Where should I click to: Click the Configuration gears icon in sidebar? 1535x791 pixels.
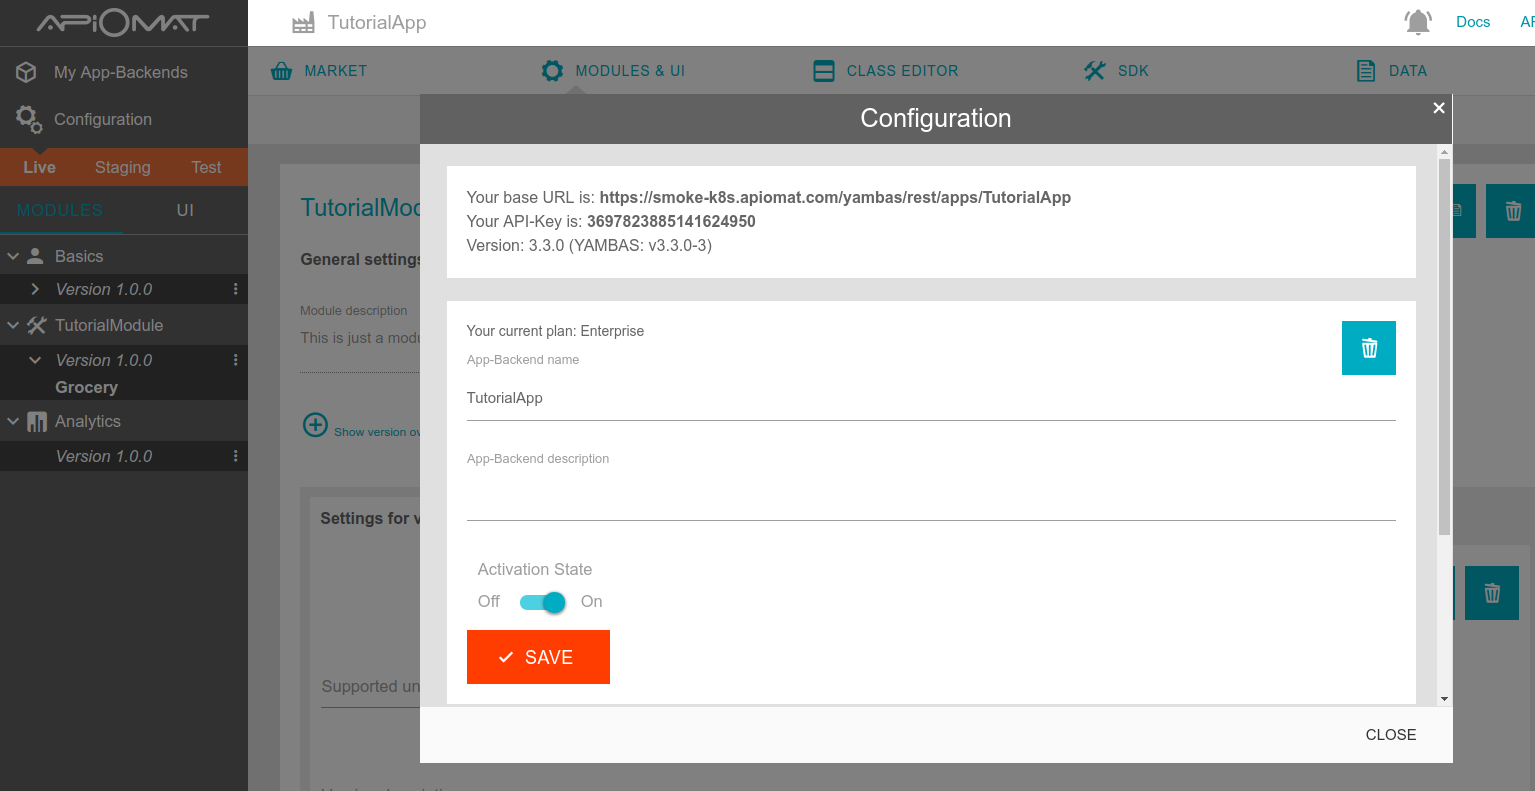click(29, 119)
